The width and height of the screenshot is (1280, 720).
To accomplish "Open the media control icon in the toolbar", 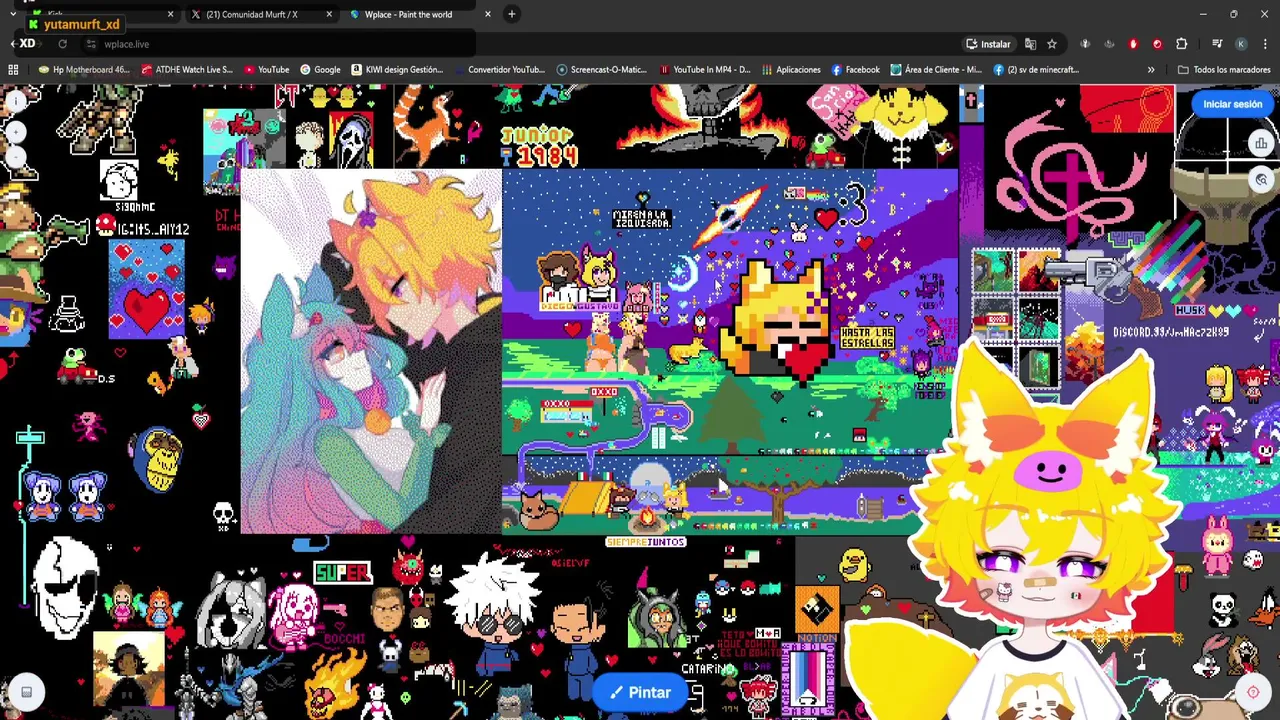I will pyautogui.click(x=1217, y=44).
